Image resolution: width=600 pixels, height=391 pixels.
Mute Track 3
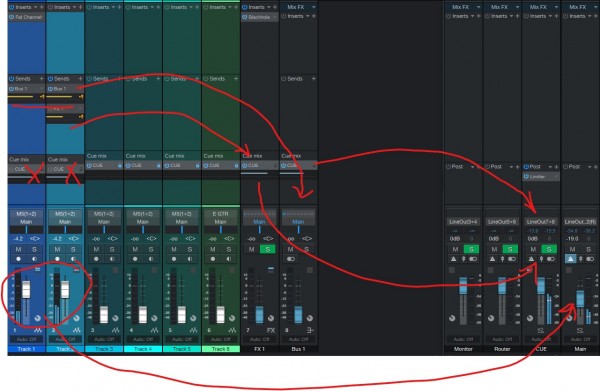click(x=96, y=249)
